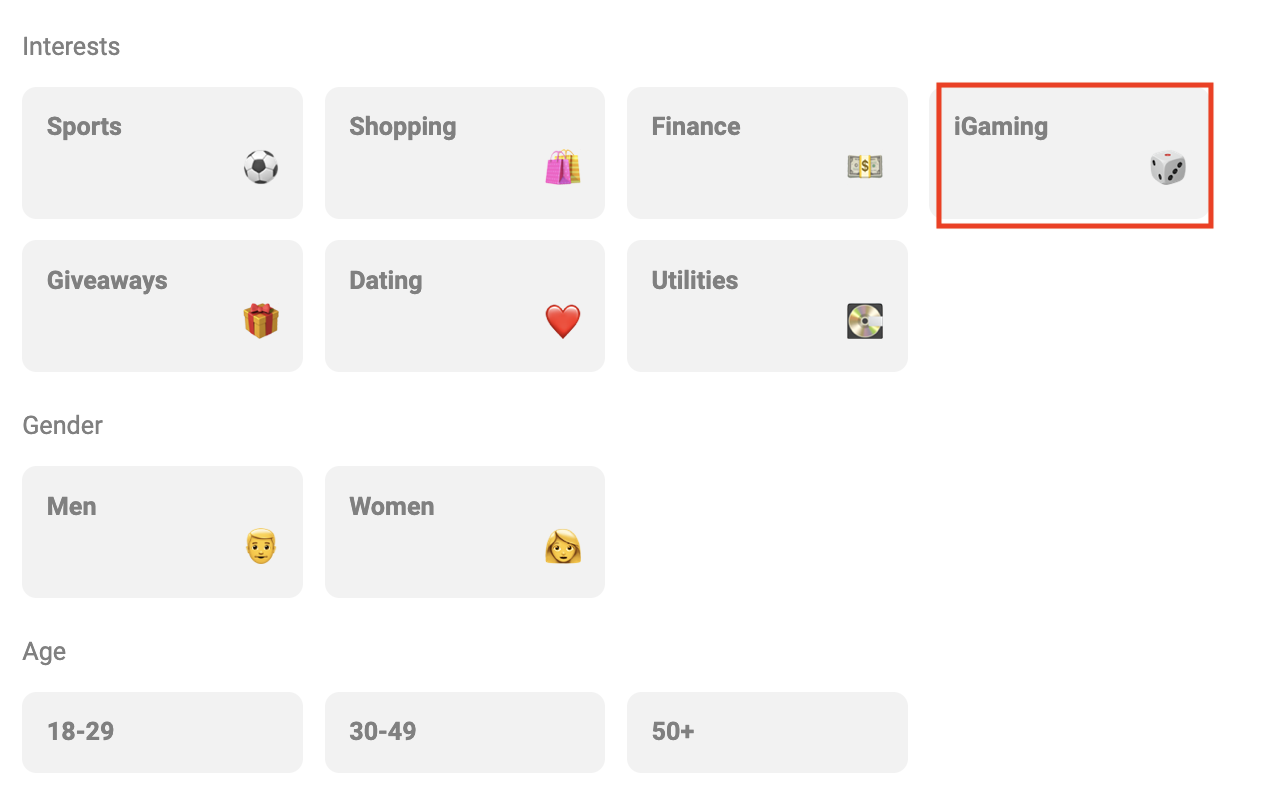Toggle the Giveaways interest label
Image resolution: width=1268 pixels, height=805 pixels.
pyautogui.click(x=107, y=281)
